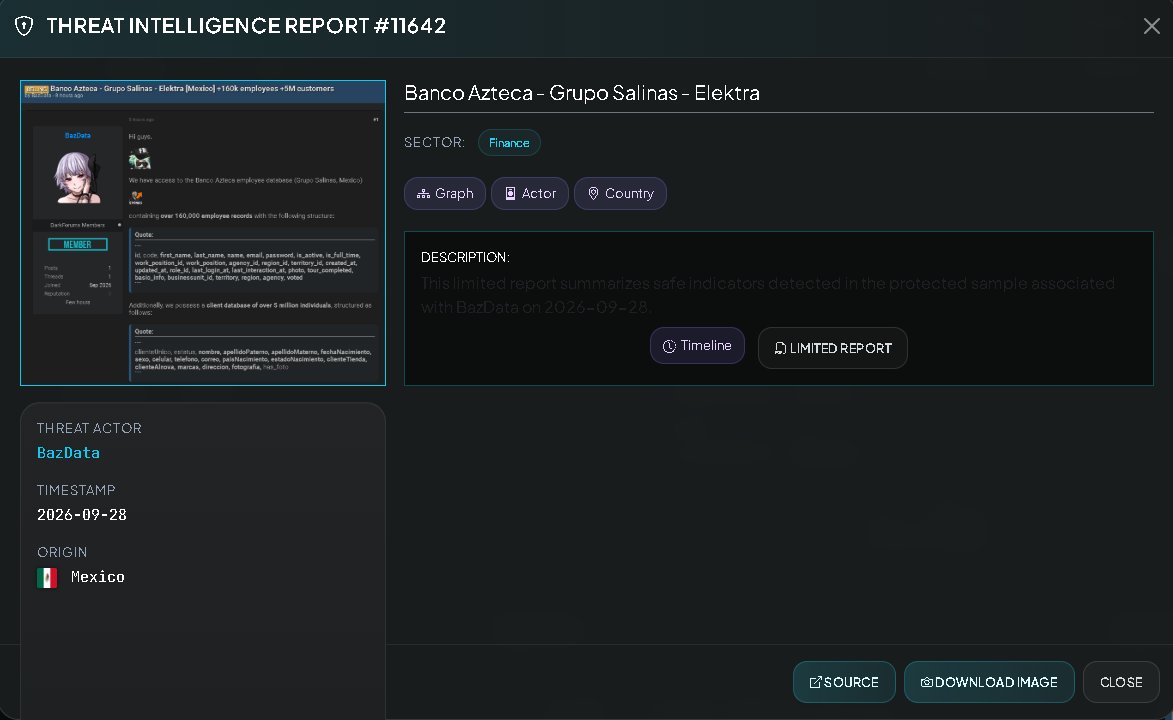Image resolution: width=1173 pixels, height=720 pixels.
Task: Open the Country button
Action: pyautogui.click(x=620, y=193)
